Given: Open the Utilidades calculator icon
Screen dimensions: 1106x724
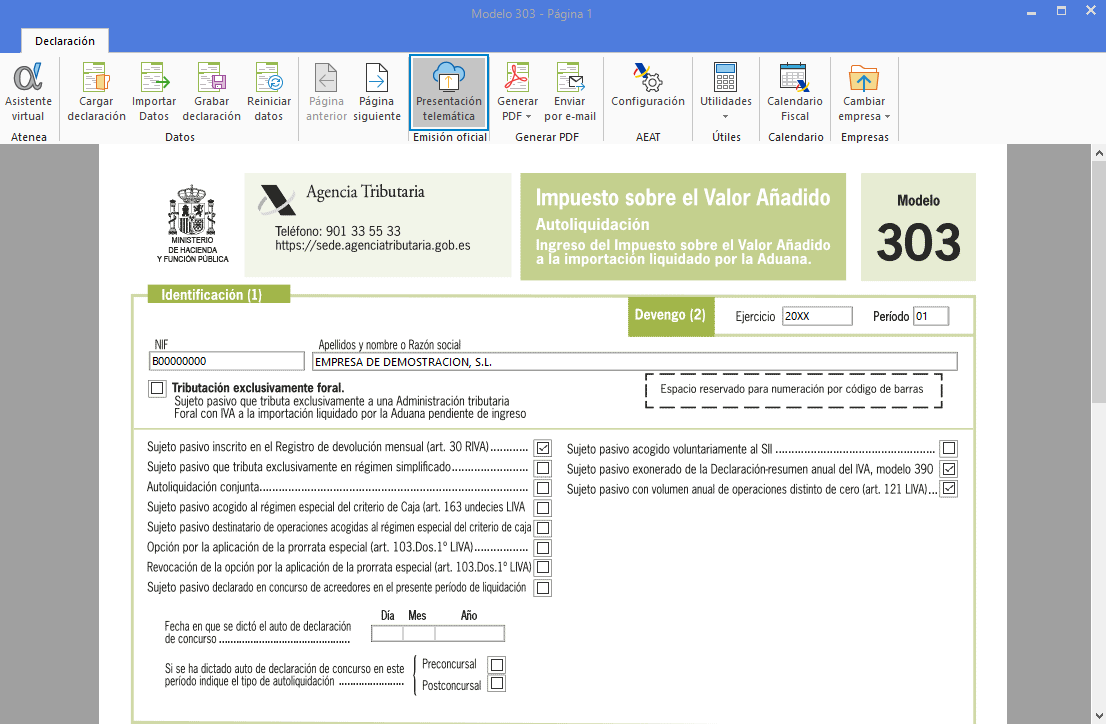Looking at the screenshot, I should [x=725, y=78].
